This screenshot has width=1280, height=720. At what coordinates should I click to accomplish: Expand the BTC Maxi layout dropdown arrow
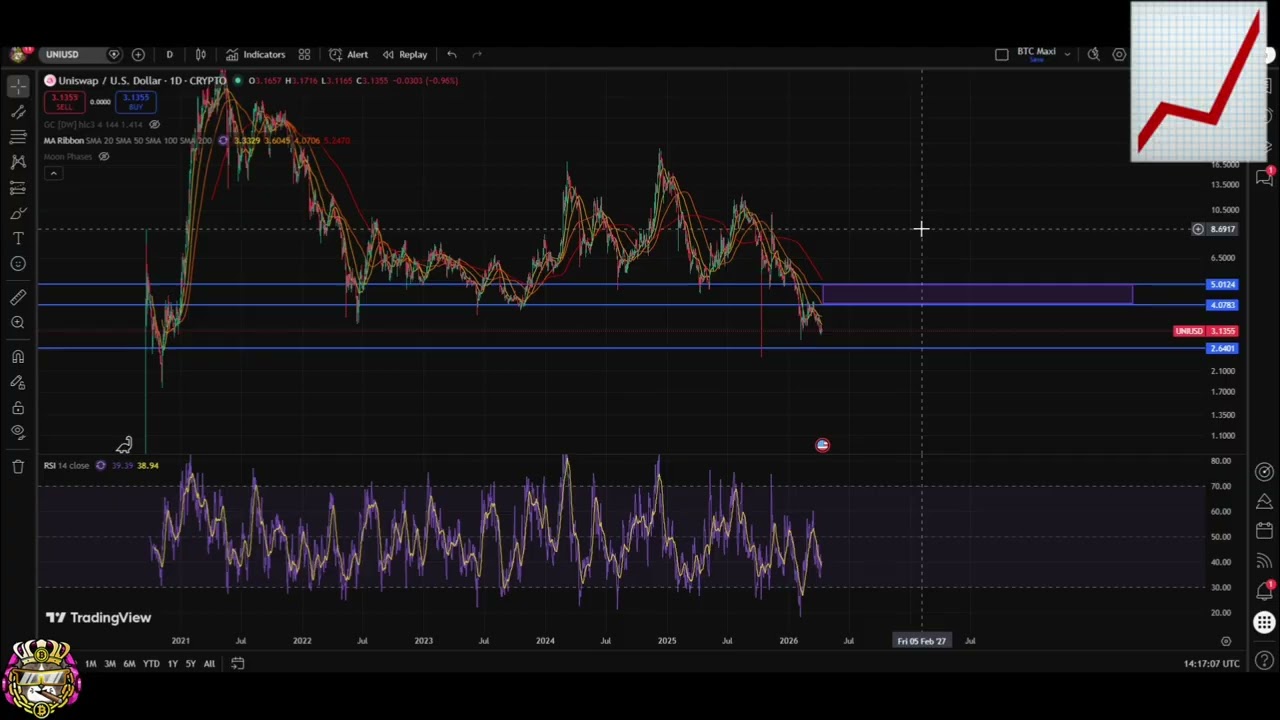[1067, 54]
